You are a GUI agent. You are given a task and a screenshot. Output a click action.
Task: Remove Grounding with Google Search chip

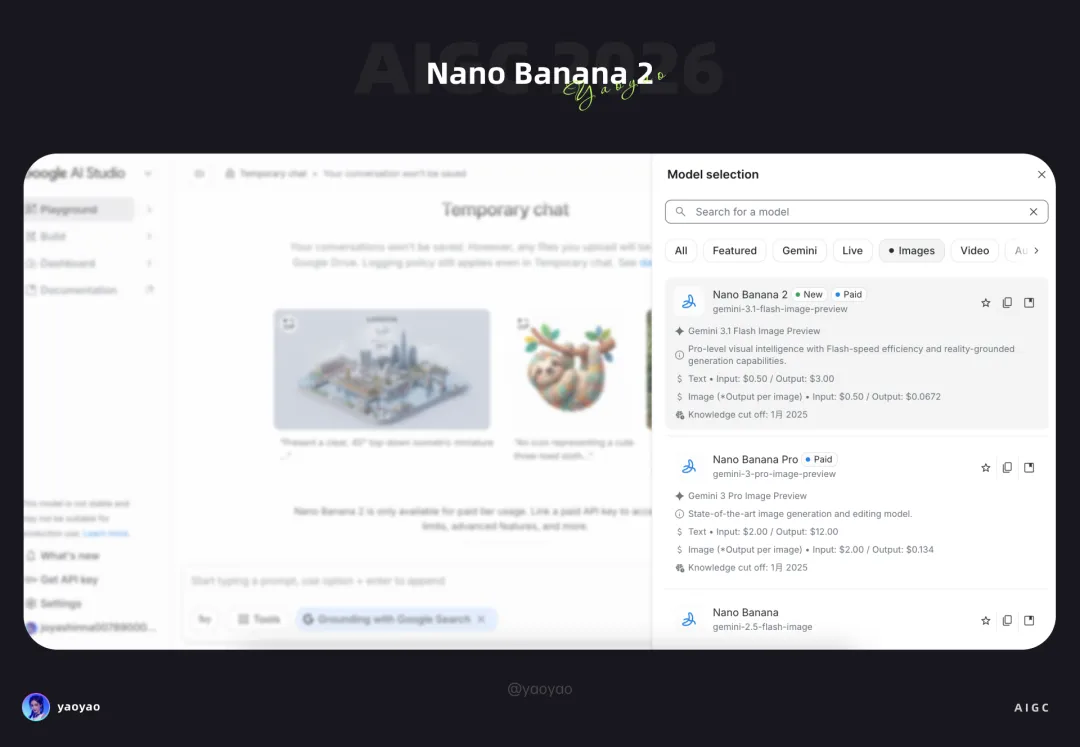tap(481, 619)
